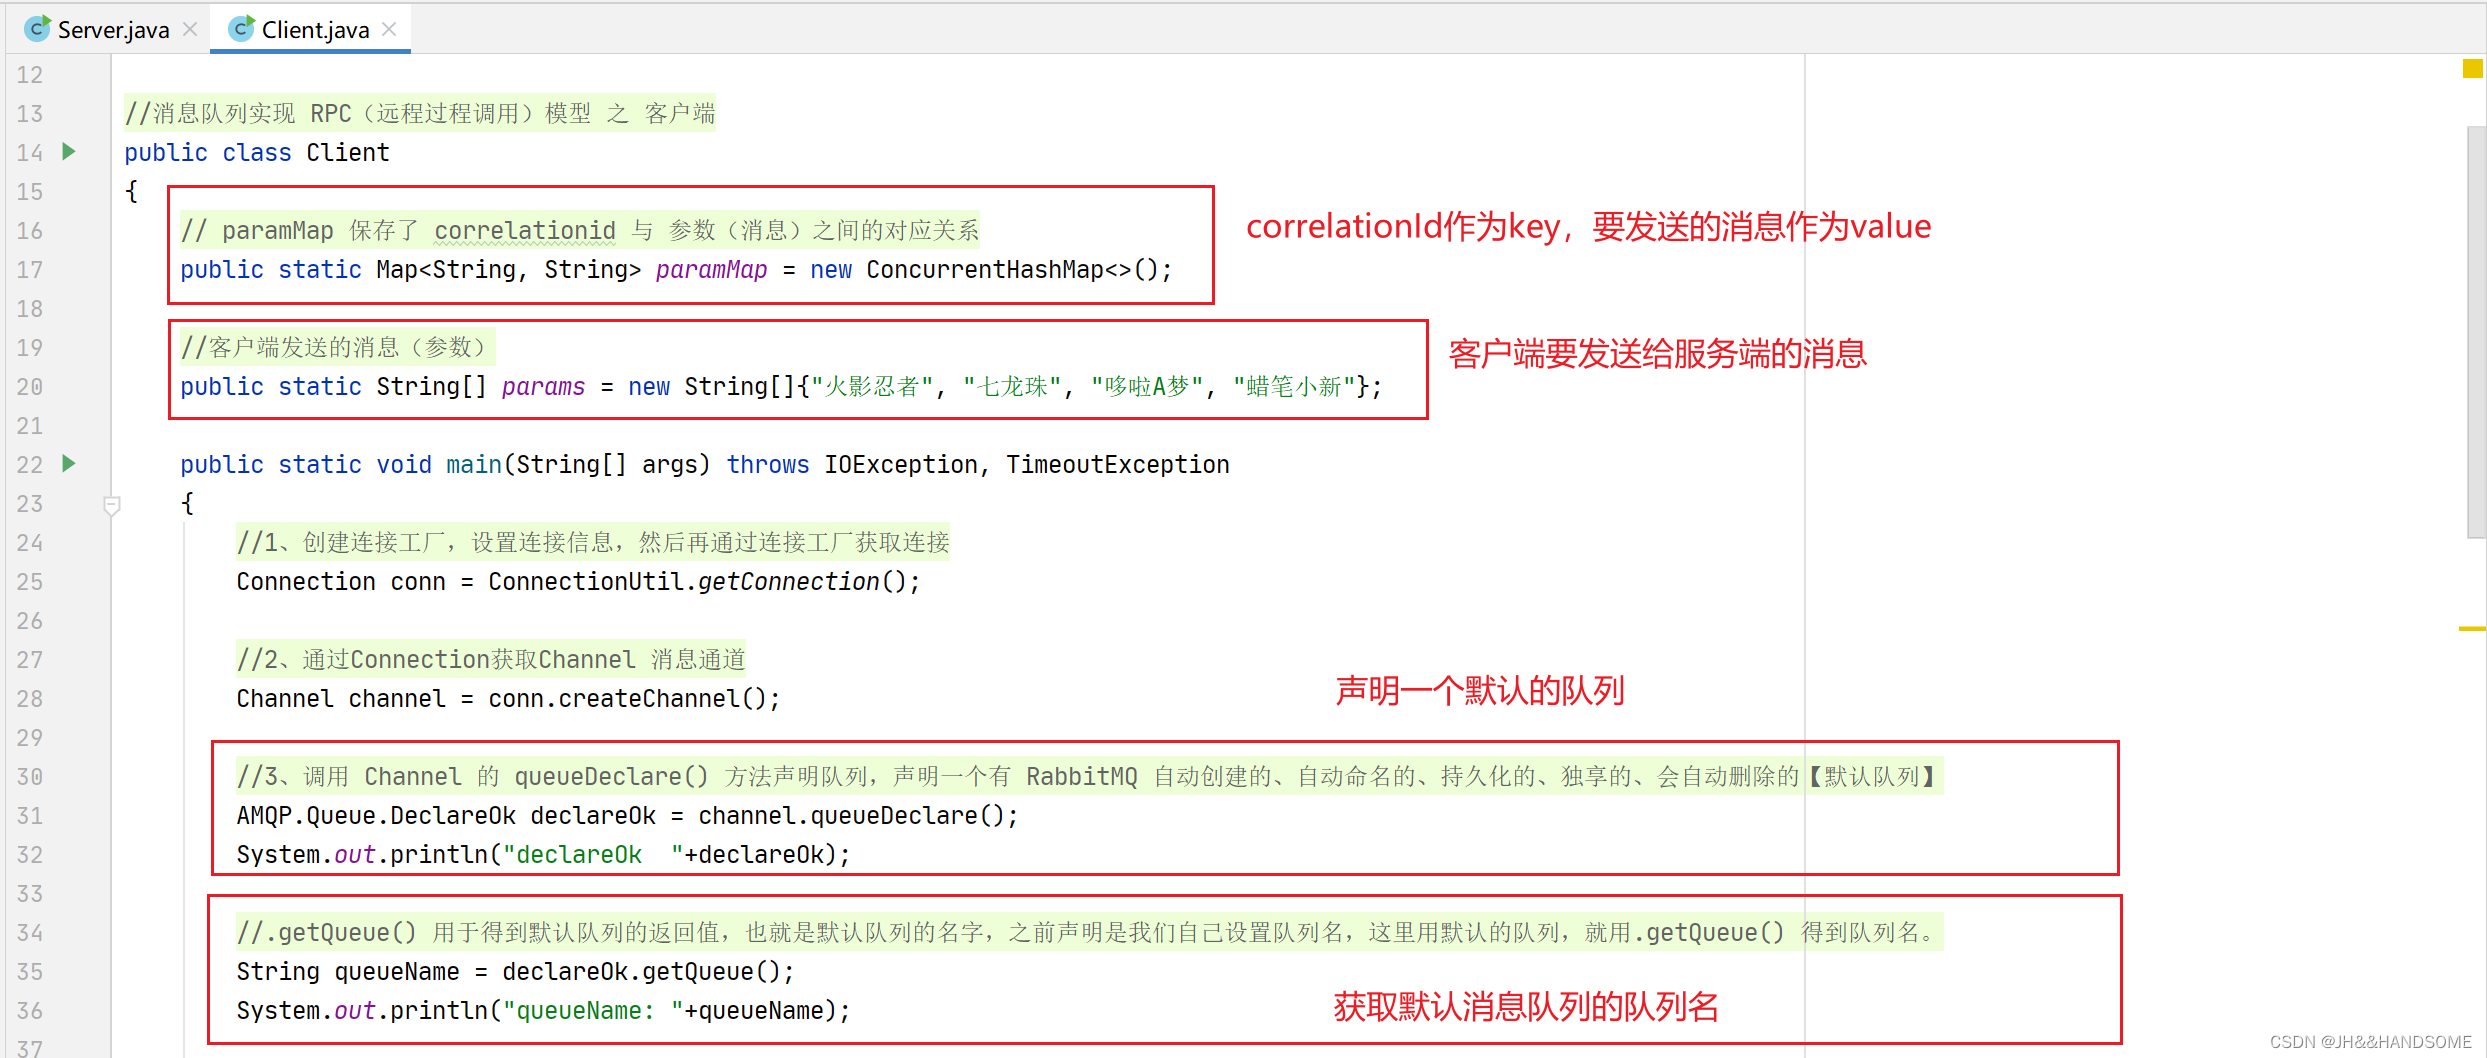Click the main method name on line 22
2487x1058 pixels.
[x=474, y=465]
